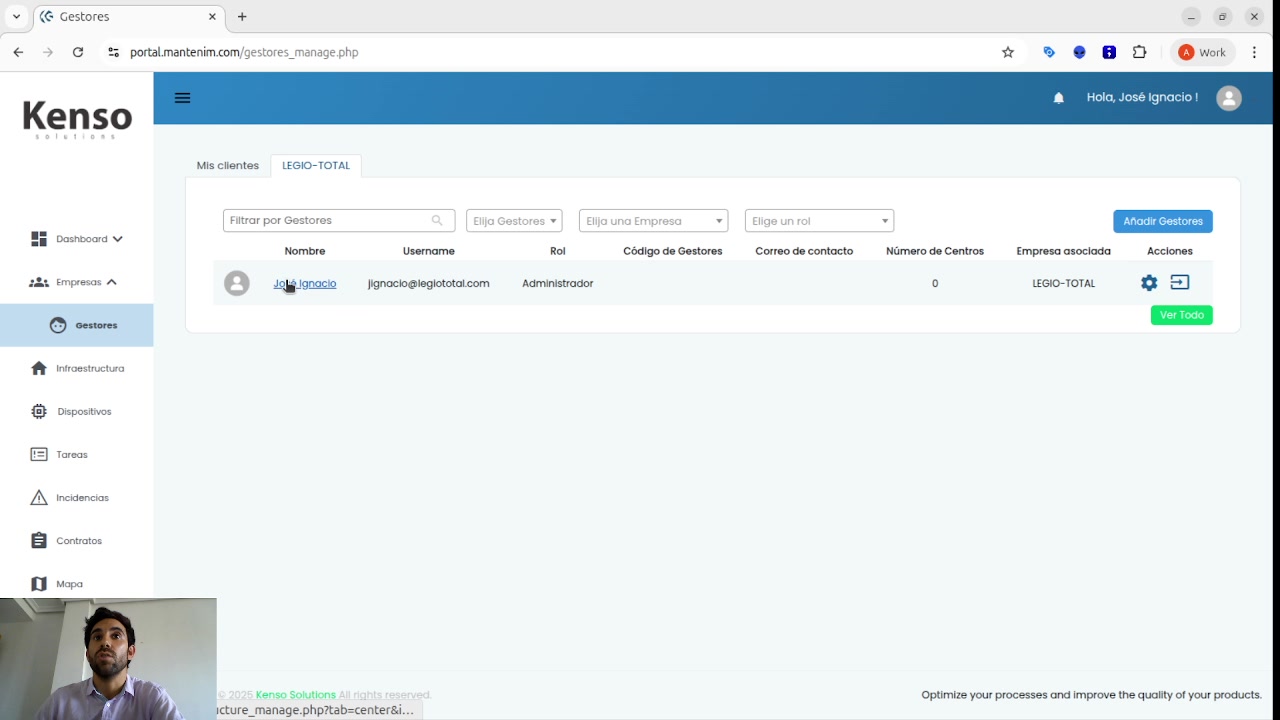This screenshot has height=720, width=1280.
Task: Click the notification bell icon
Action: [1058, 98]
